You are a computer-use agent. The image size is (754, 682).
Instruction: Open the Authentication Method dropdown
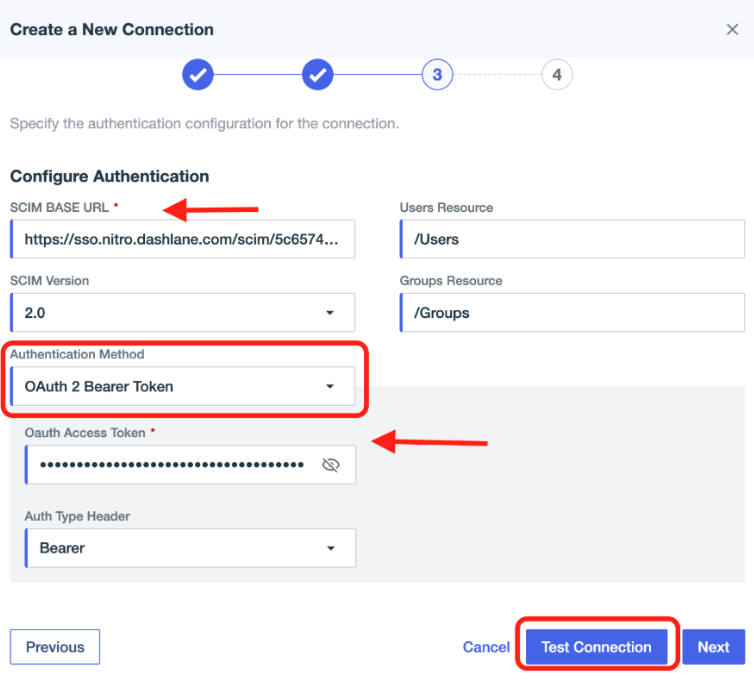coord(182,387)
